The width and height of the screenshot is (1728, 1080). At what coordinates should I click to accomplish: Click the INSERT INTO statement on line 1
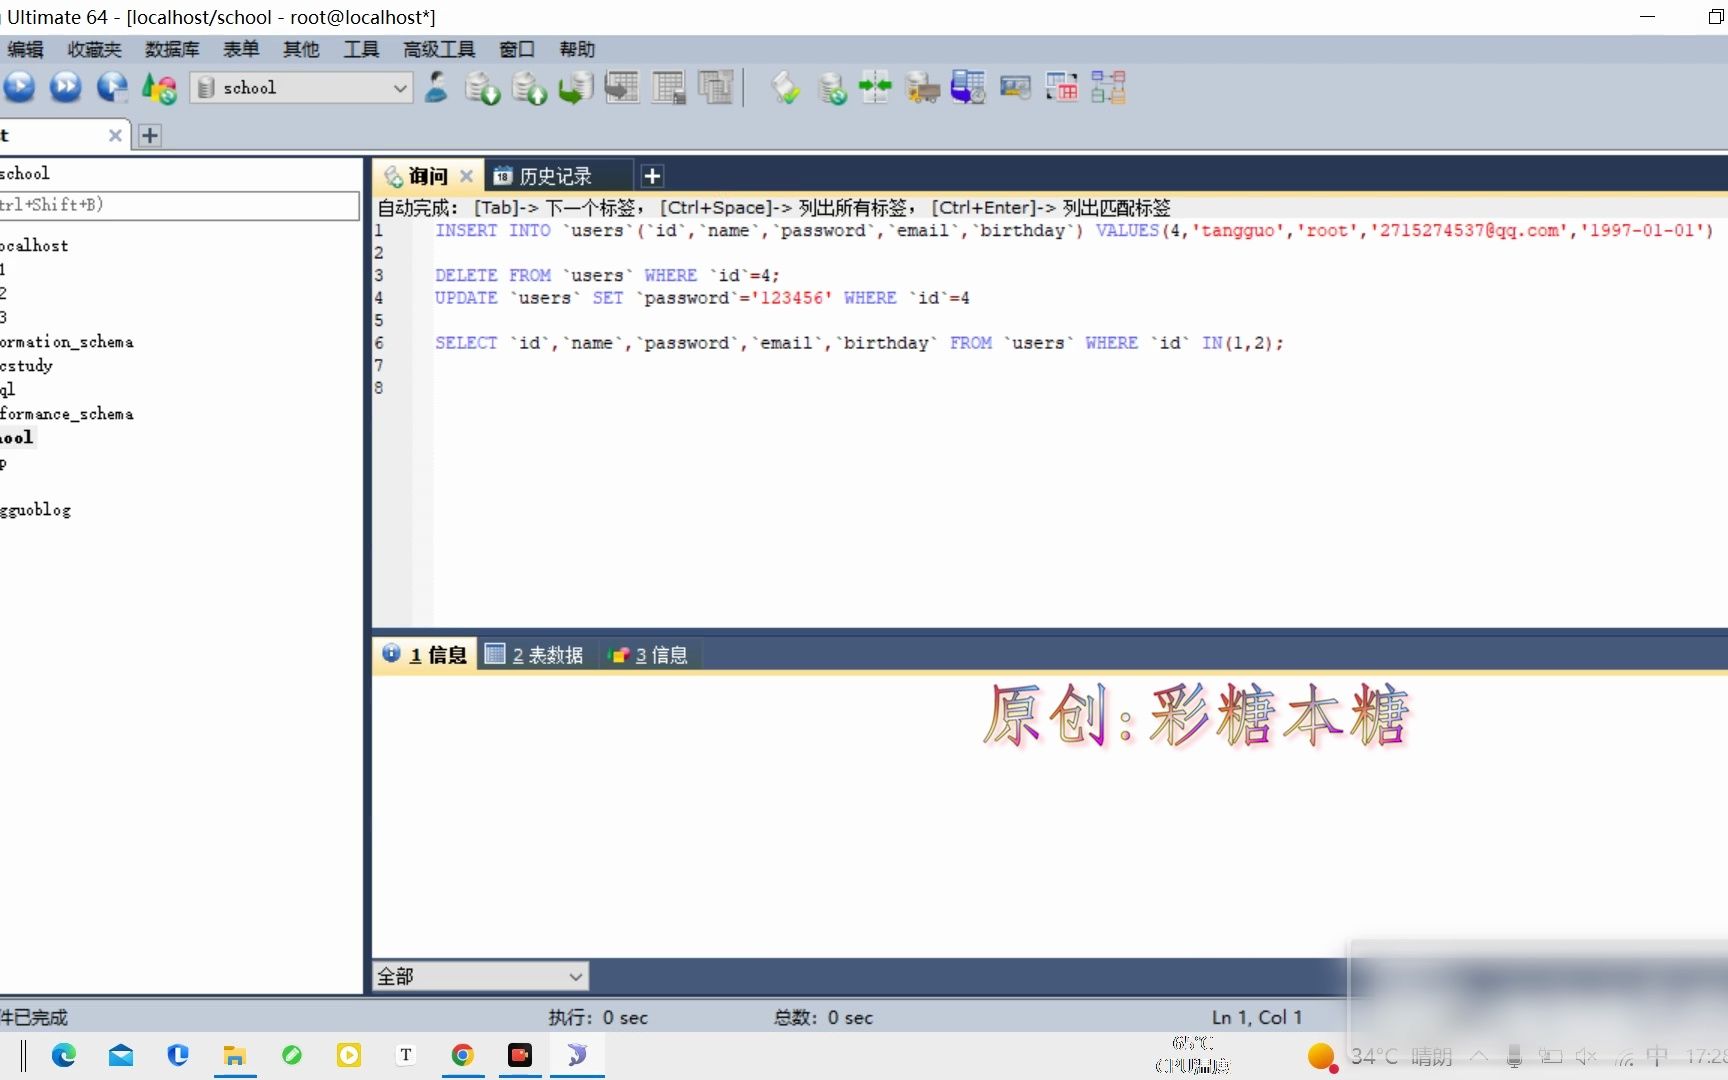pos(1074,230)
